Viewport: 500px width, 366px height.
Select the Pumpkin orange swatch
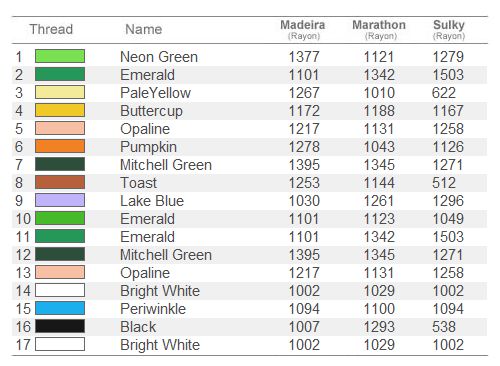(60, 146)
